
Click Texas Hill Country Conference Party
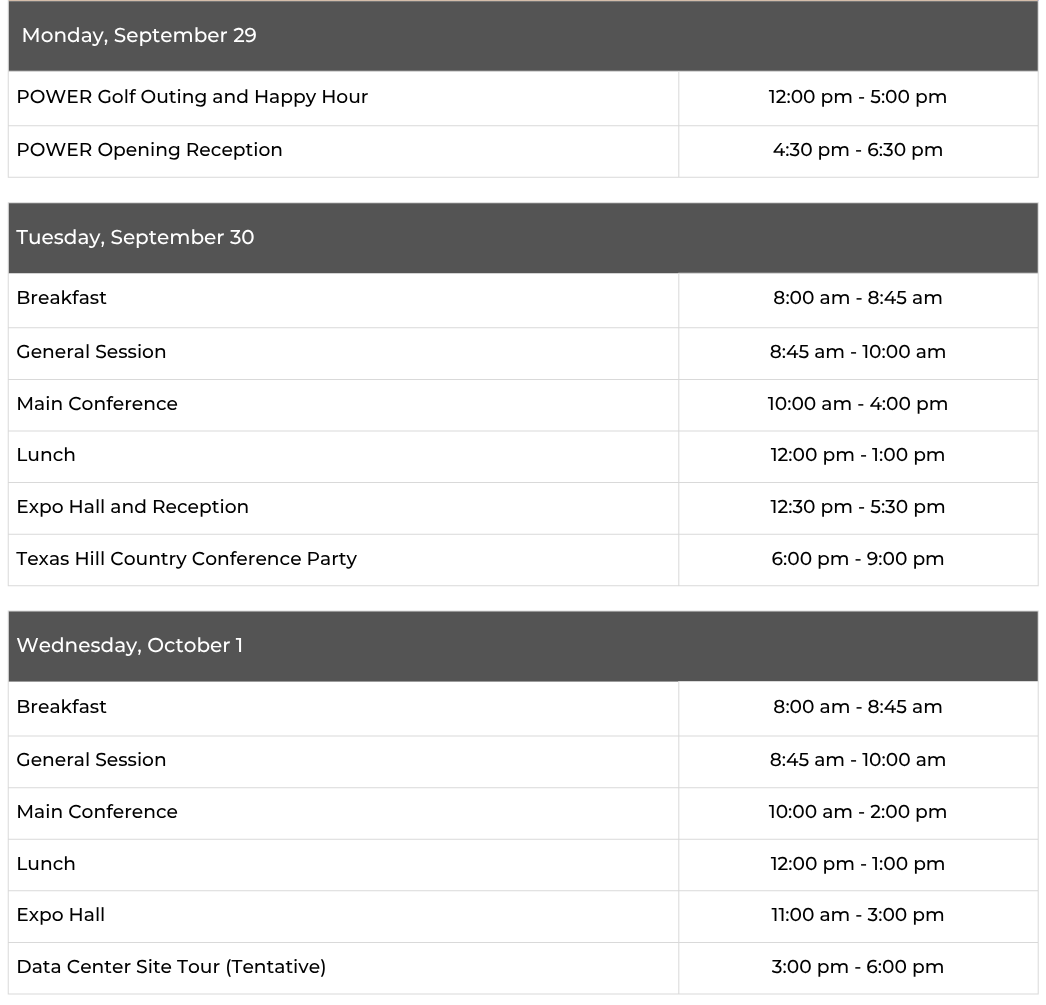(x=187, y=560)
